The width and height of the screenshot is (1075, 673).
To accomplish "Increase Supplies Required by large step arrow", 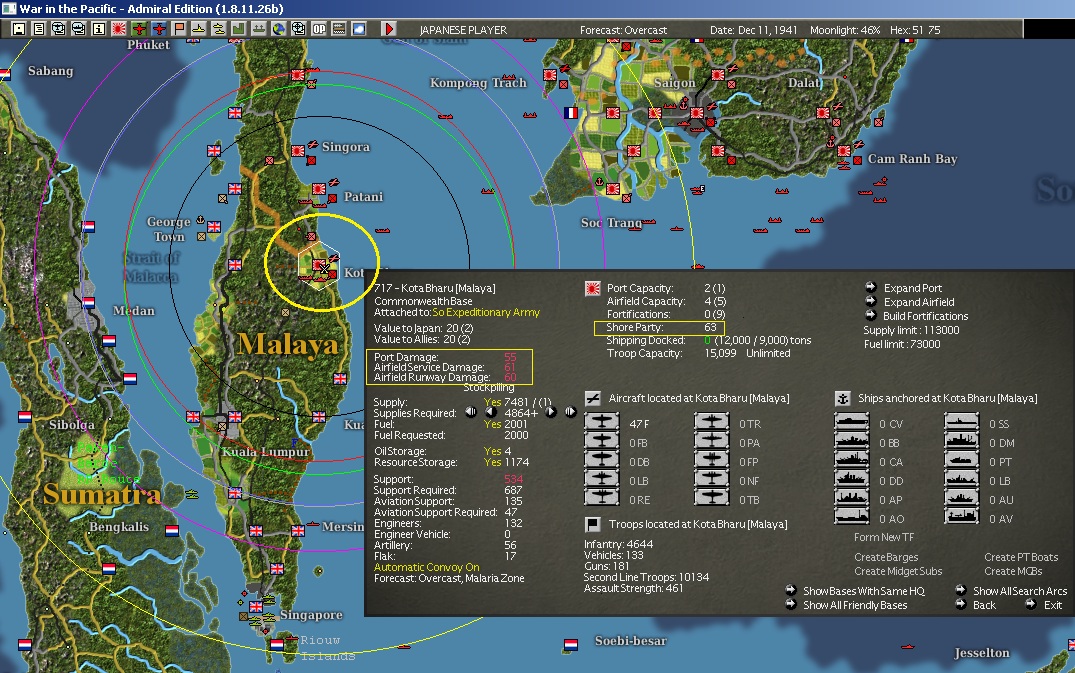I will [570, 412].
